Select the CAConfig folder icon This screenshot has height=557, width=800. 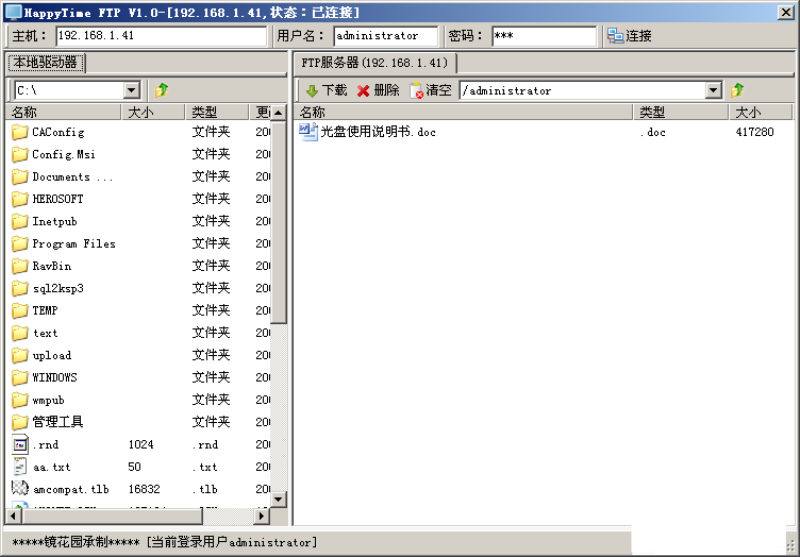click(20, 132)
